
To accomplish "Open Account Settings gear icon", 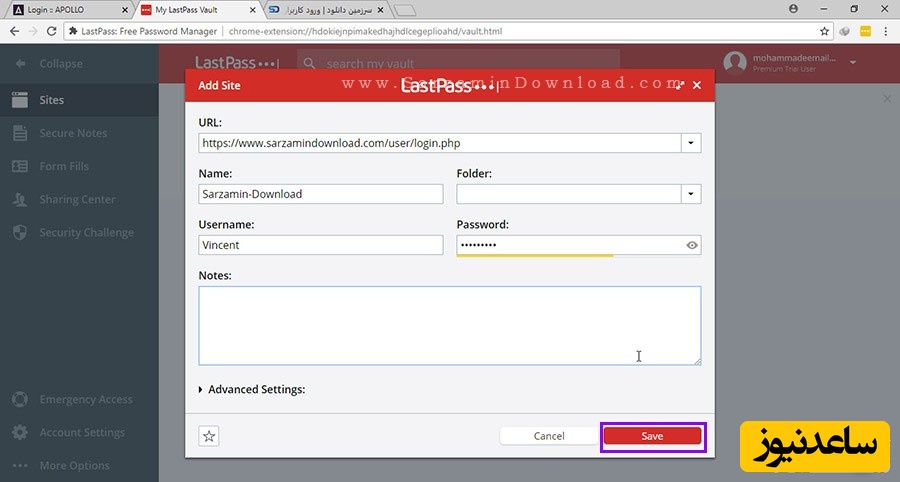I will [x=19, y=433].
